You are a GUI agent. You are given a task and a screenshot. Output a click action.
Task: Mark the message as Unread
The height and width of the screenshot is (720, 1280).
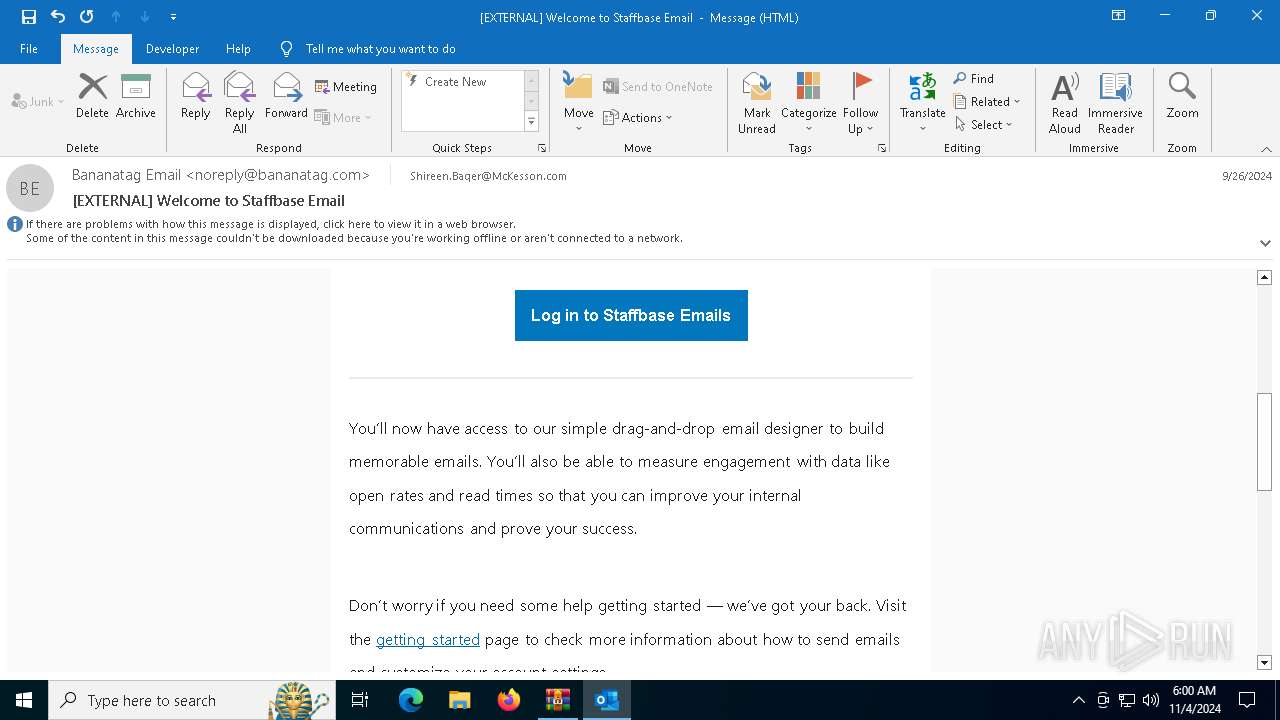point(757,102)
